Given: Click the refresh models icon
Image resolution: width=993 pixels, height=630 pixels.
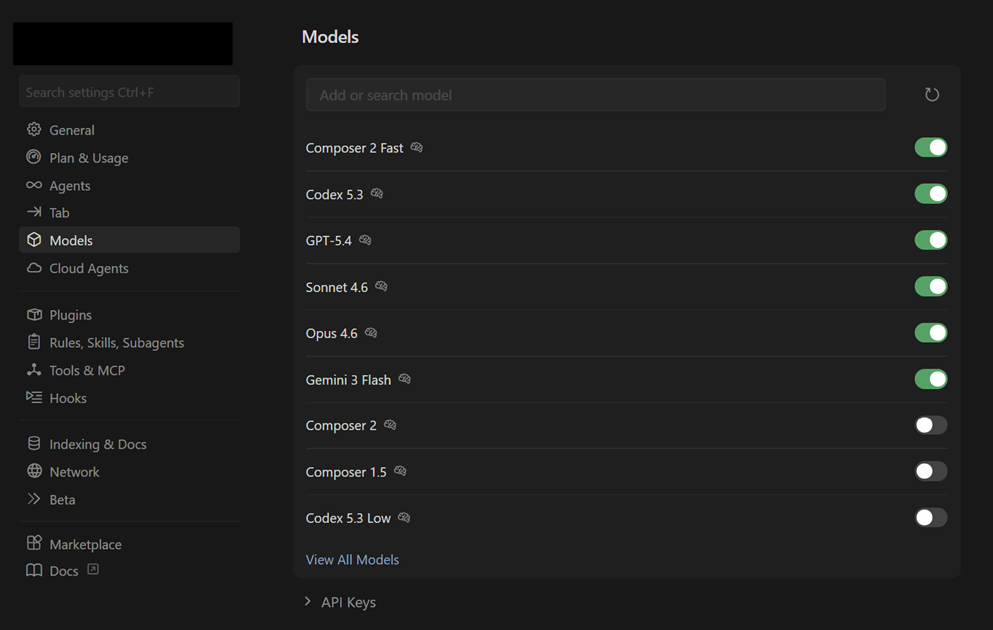Looking at the screenshot, I should coord(932,95).
